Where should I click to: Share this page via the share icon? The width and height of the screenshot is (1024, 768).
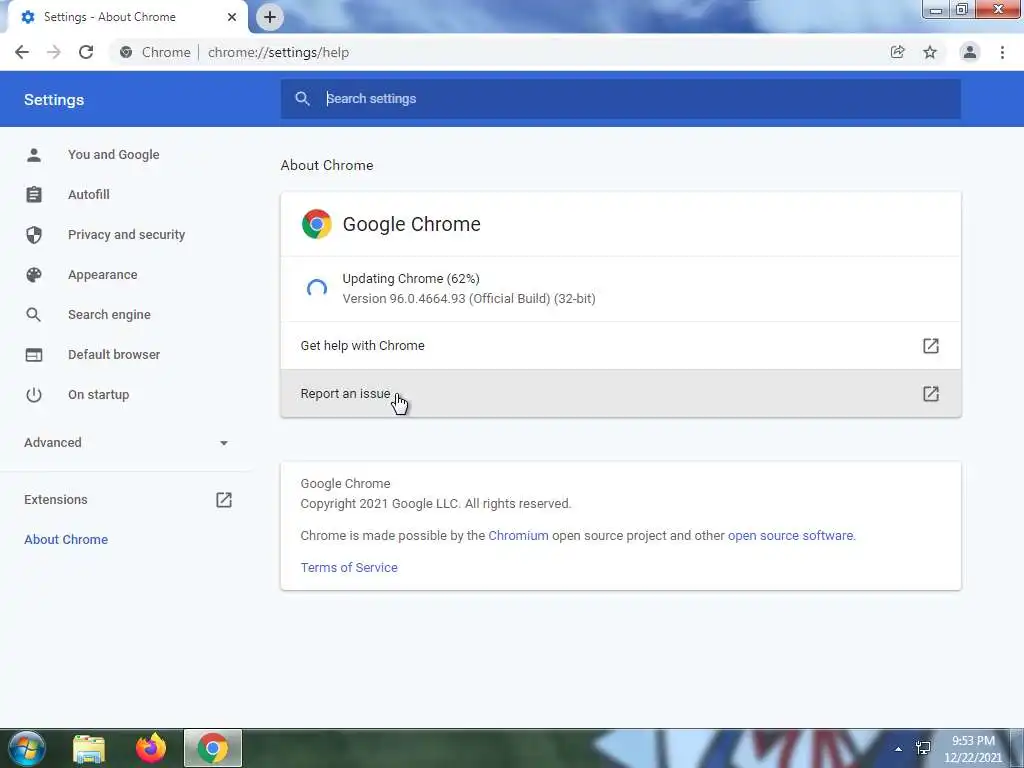(897, 52)
